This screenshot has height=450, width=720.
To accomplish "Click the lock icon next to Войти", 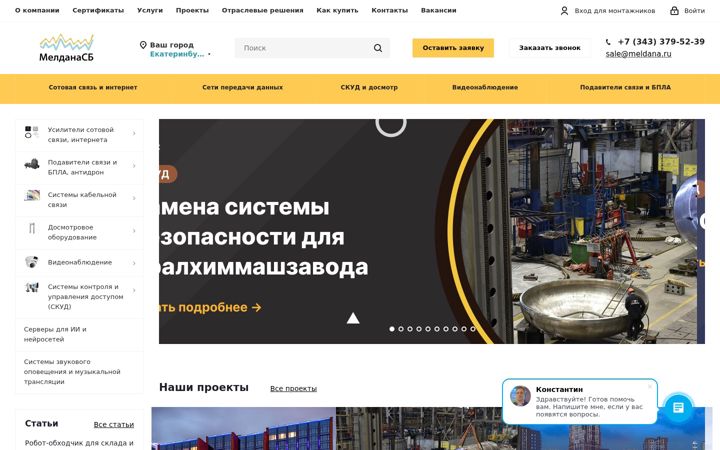I will [674, 10].
